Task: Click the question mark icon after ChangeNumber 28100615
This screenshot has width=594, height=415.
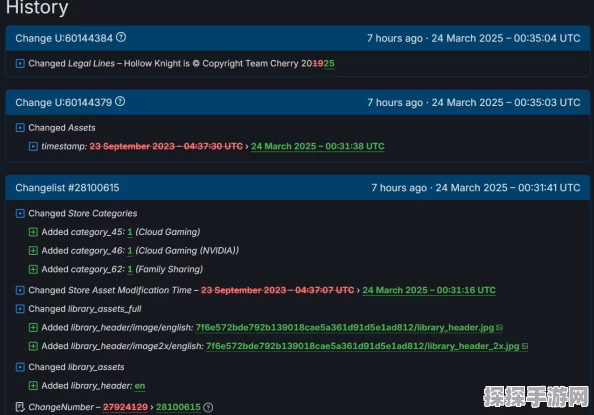Action: (208, 407)
